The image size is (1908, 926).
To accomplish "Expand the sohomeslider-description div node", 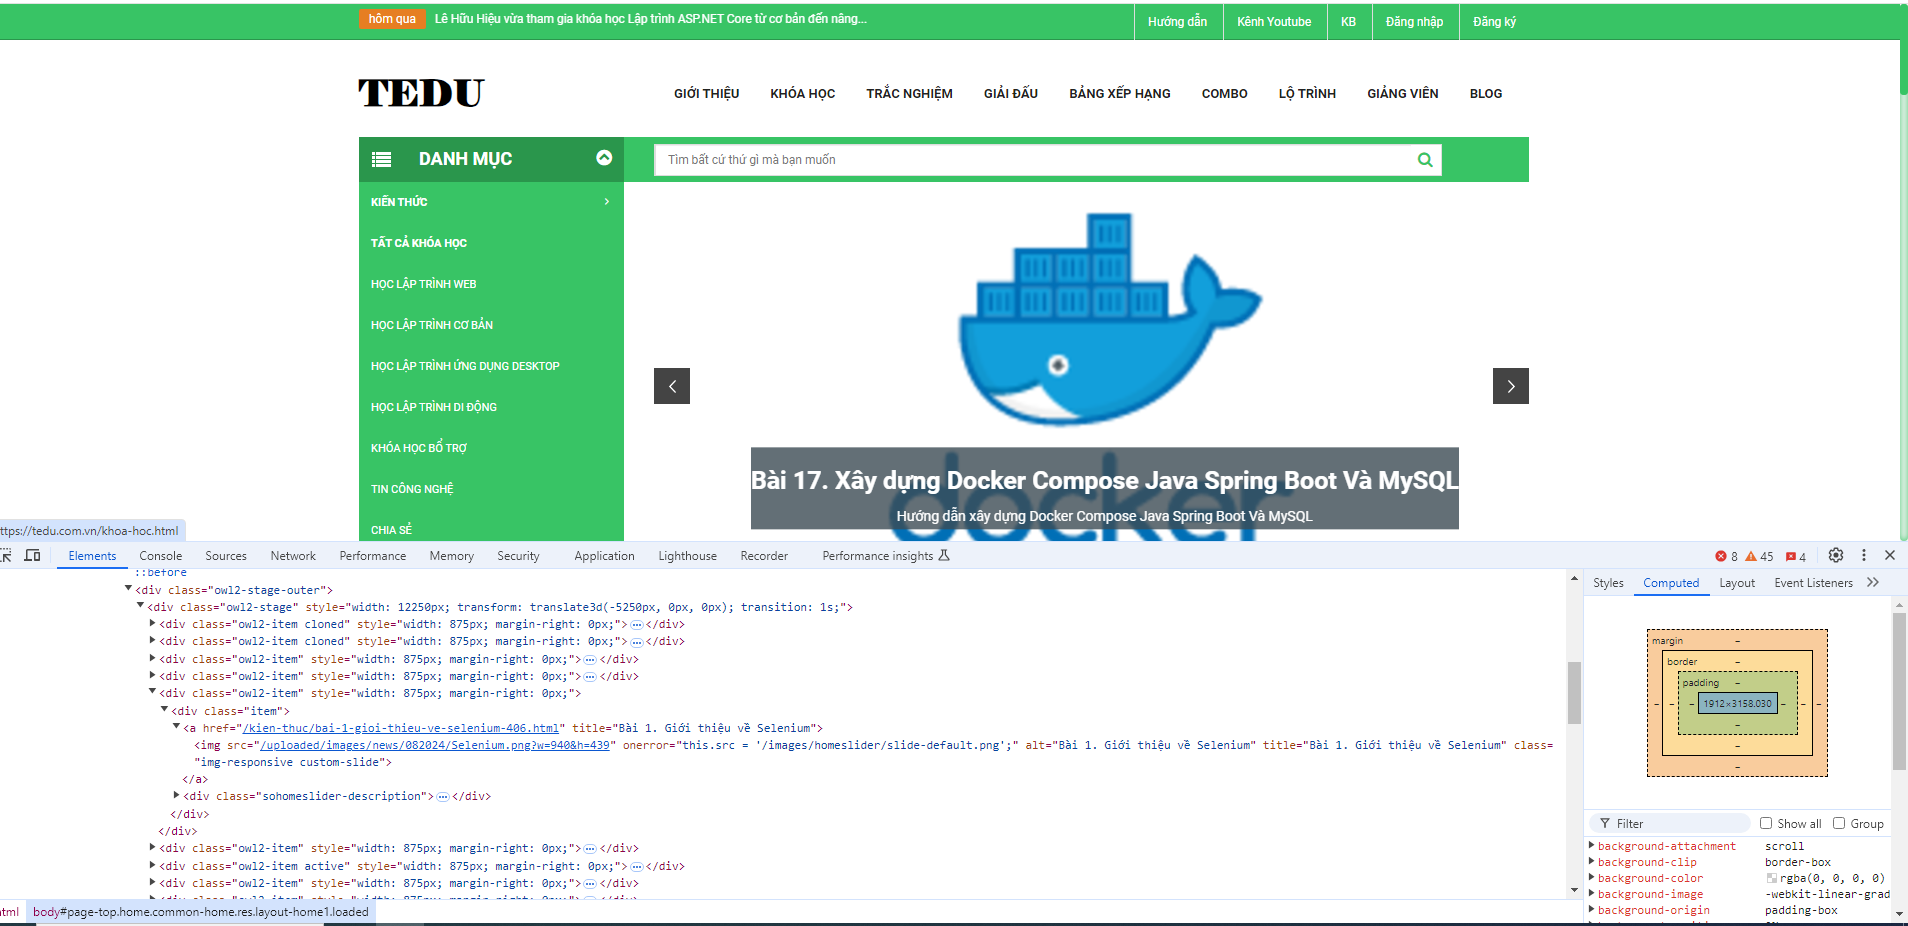I will tap(177, 796).
